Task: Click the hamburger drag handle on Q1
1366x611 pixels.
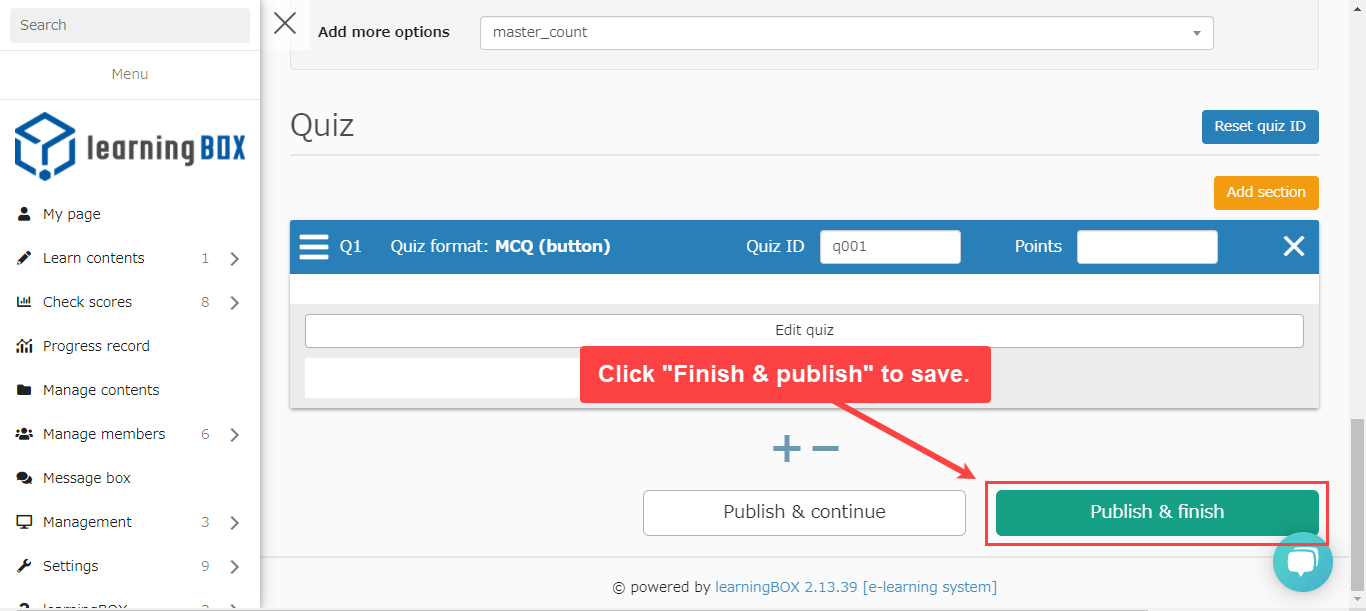Action: tap(314, 247)
